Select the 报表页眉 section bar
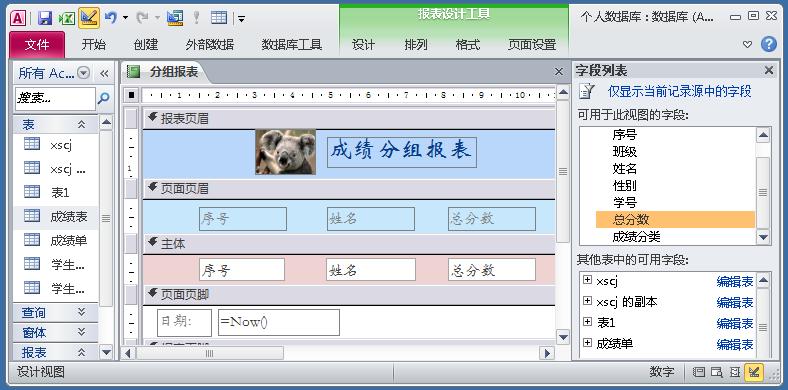 pyautogui.click(x=349, y=119)
